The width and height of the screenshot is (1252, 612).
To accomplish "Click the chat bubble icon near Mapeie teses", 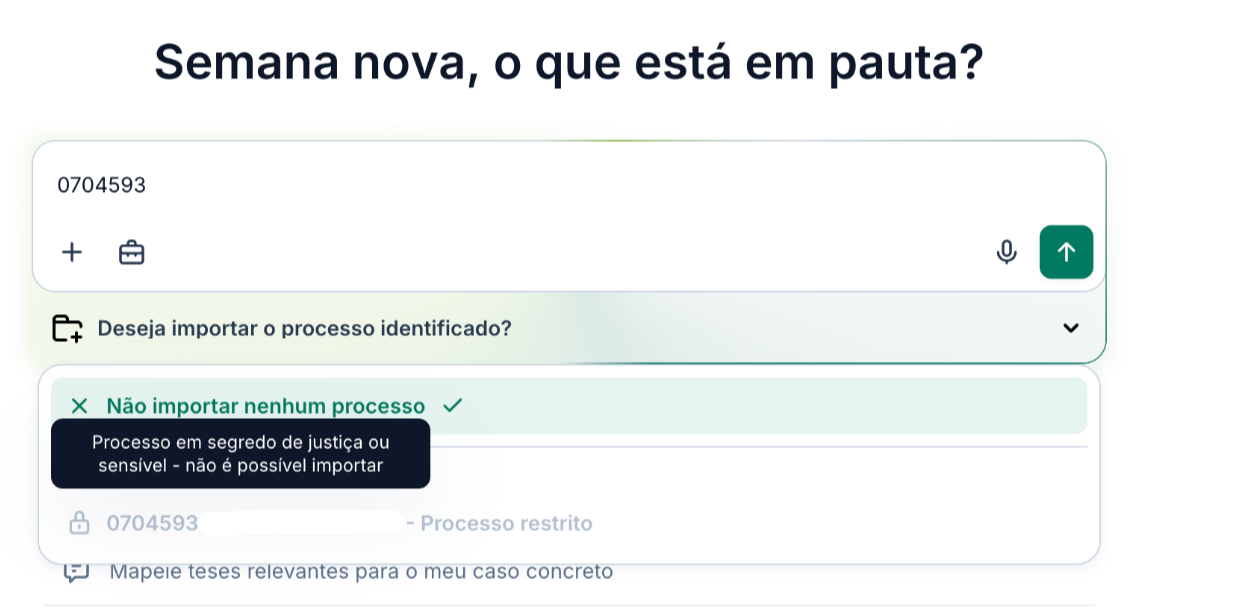I will [x=77, y=573].
